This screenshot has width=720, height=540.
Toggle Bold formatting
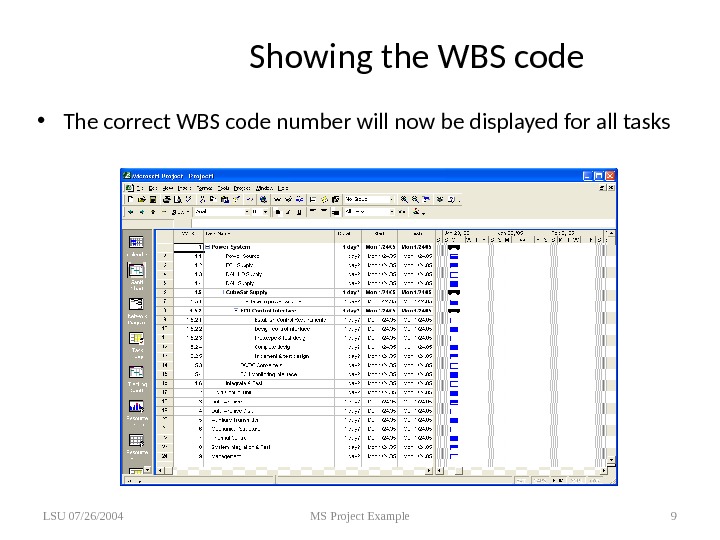click(x=277, y=212)
